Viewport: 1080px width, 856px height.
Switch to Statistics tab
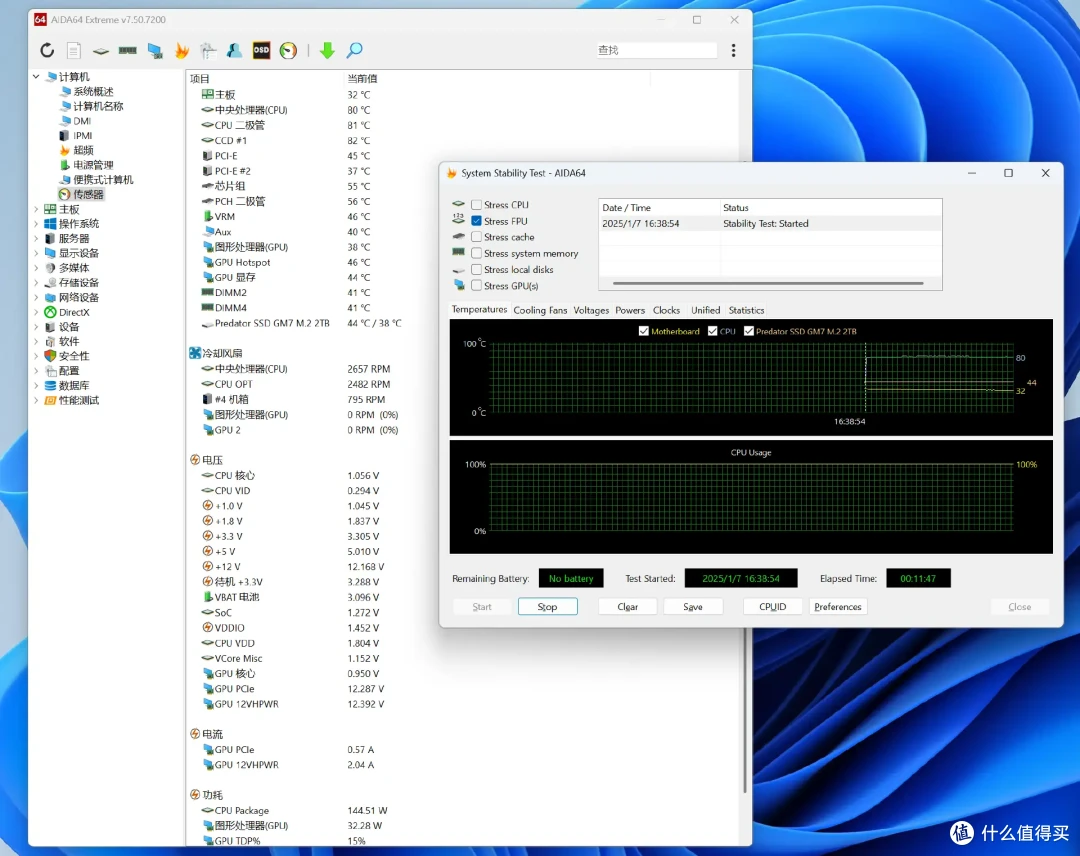point(746,311)
